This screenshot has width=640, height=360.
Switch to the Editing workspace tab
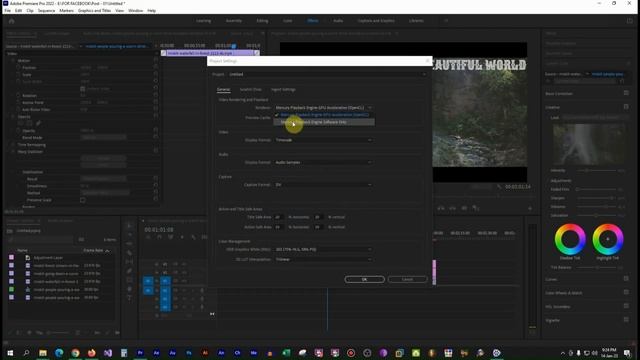(262, 21)
